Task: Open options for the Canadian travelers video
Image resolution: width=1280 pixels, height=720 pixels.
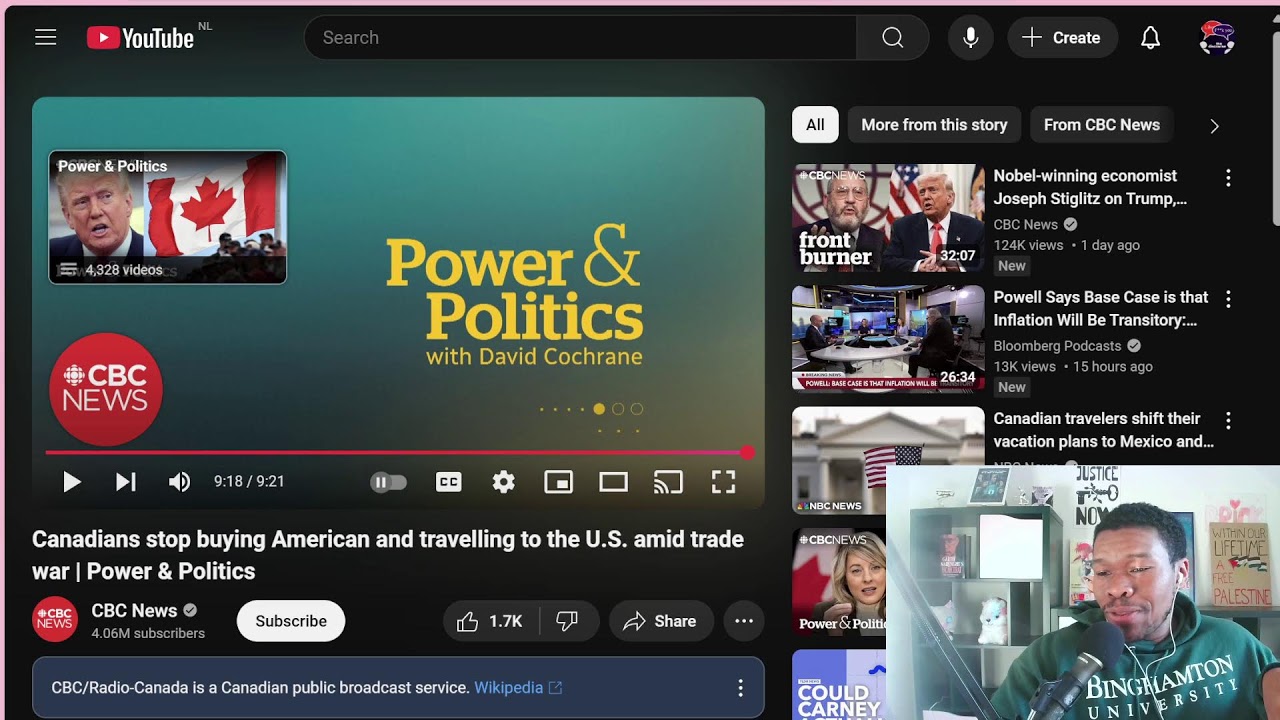Action: pyautogui.click(x=1228, y=420)
